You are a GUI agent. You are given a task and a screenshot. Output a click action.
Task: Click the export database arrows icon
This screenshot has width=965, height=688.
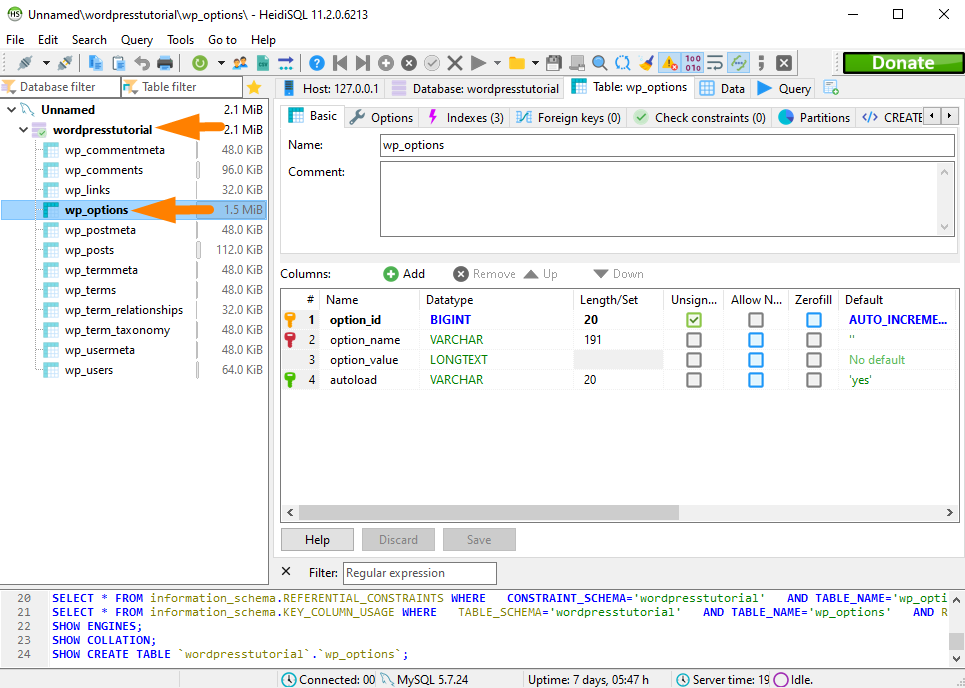(286, 63)
